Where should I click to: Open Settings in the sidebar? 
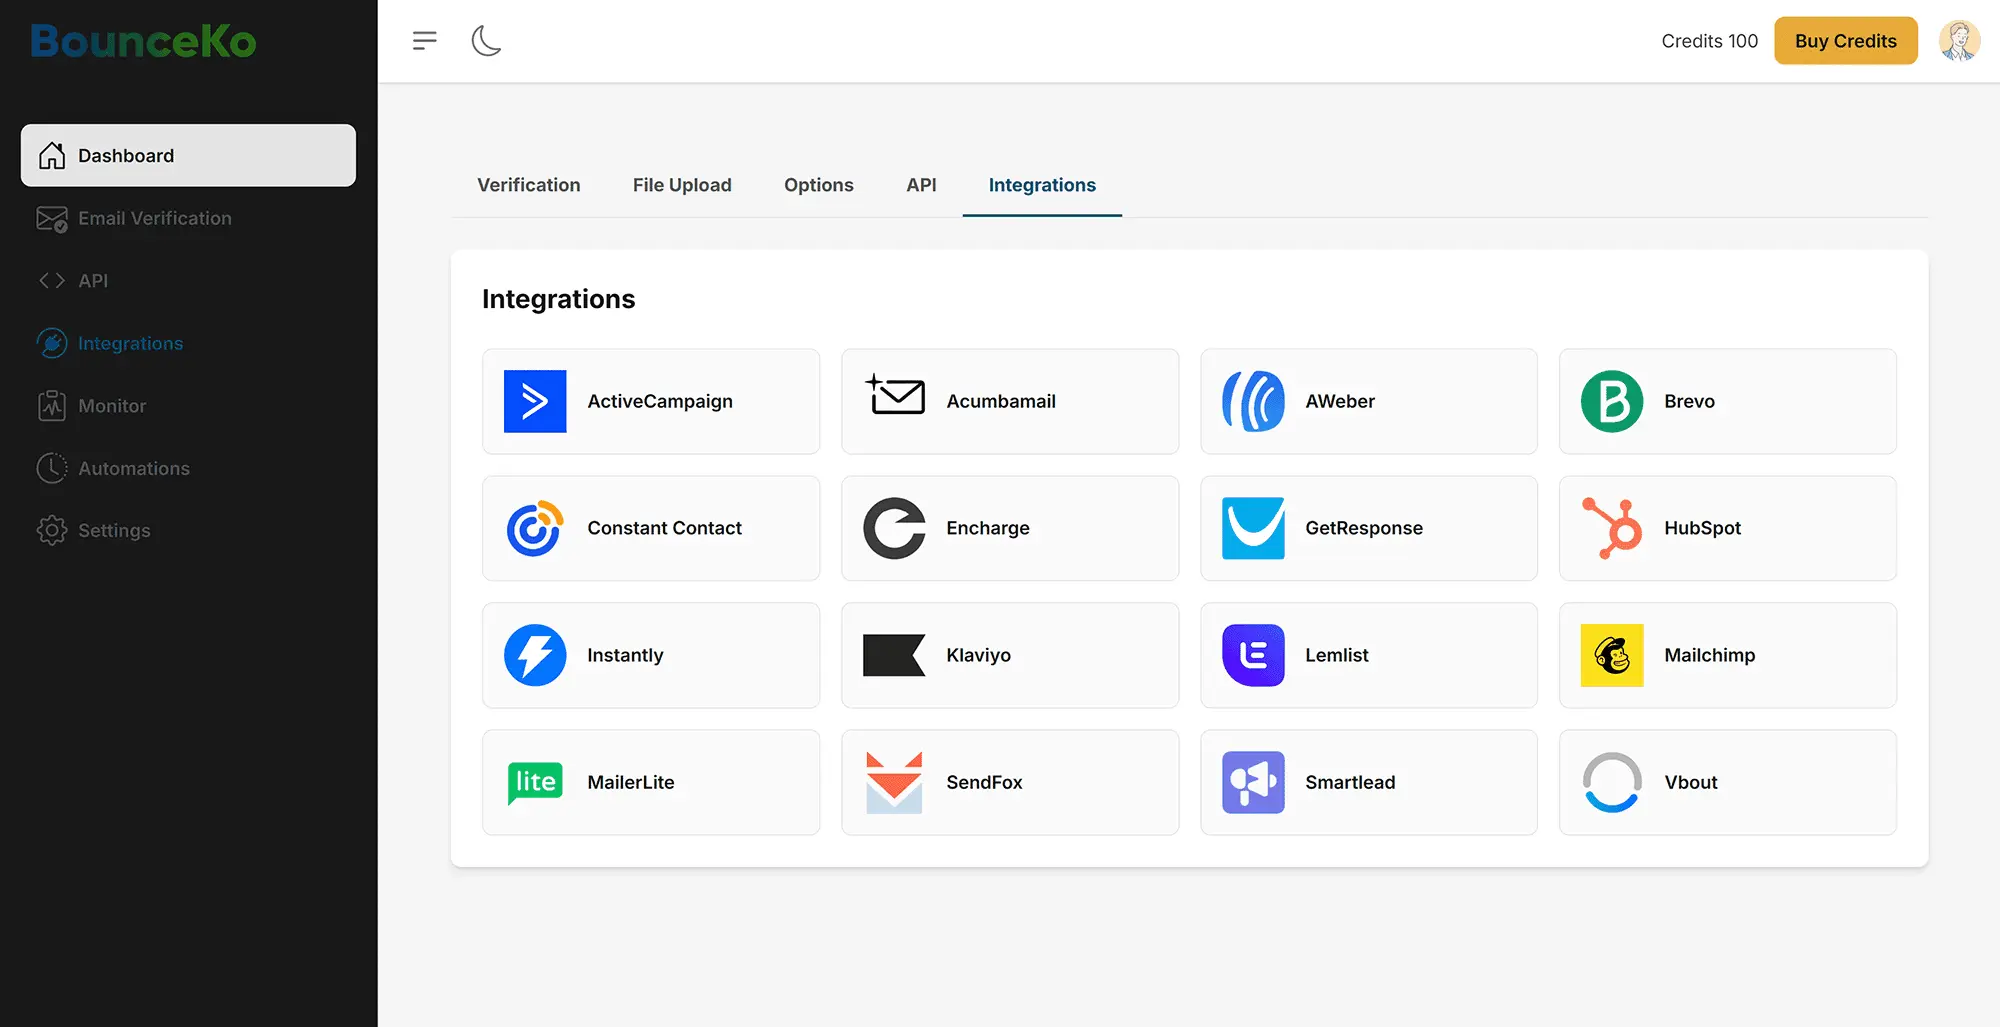tap(188, 530)
